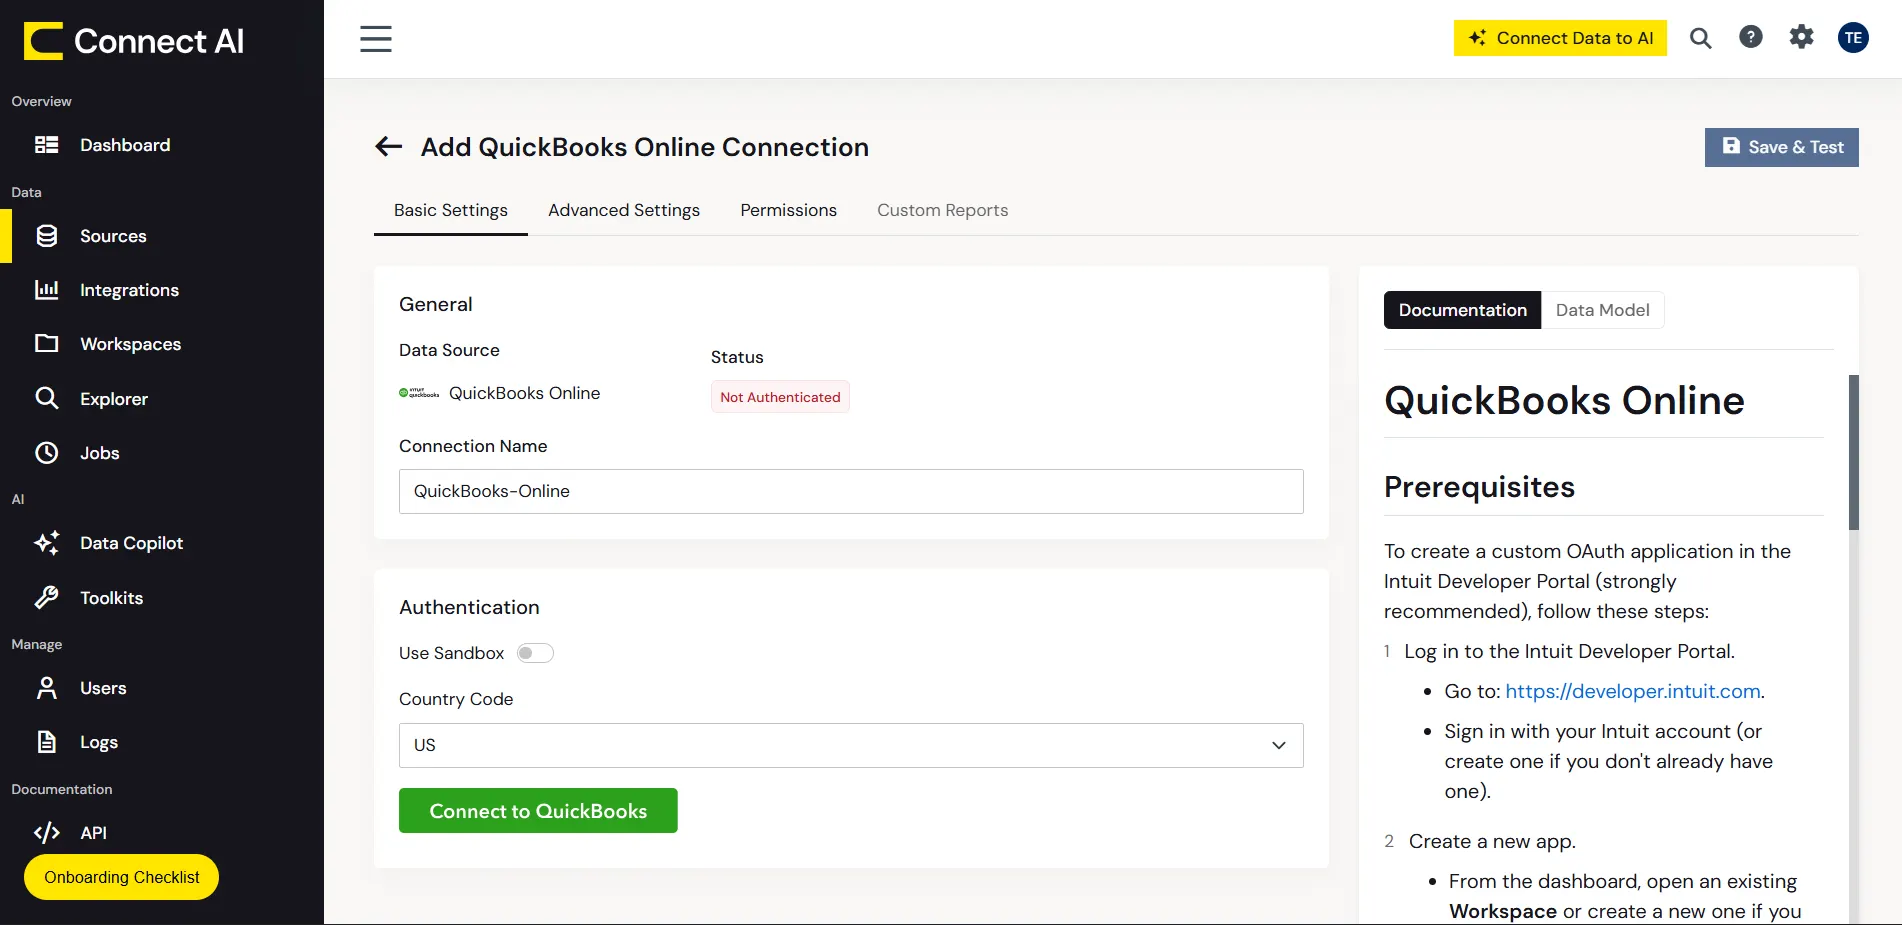The width and height of the screenshot is (1902, 925).
Task: Open the Country Code dropdown
Action: 851,745
